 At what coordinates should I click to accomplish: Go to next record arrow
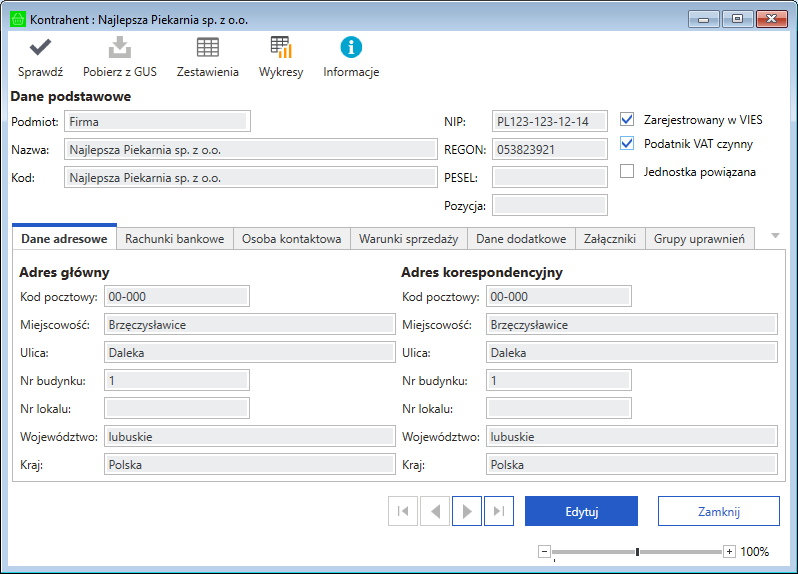click(466, 511)
